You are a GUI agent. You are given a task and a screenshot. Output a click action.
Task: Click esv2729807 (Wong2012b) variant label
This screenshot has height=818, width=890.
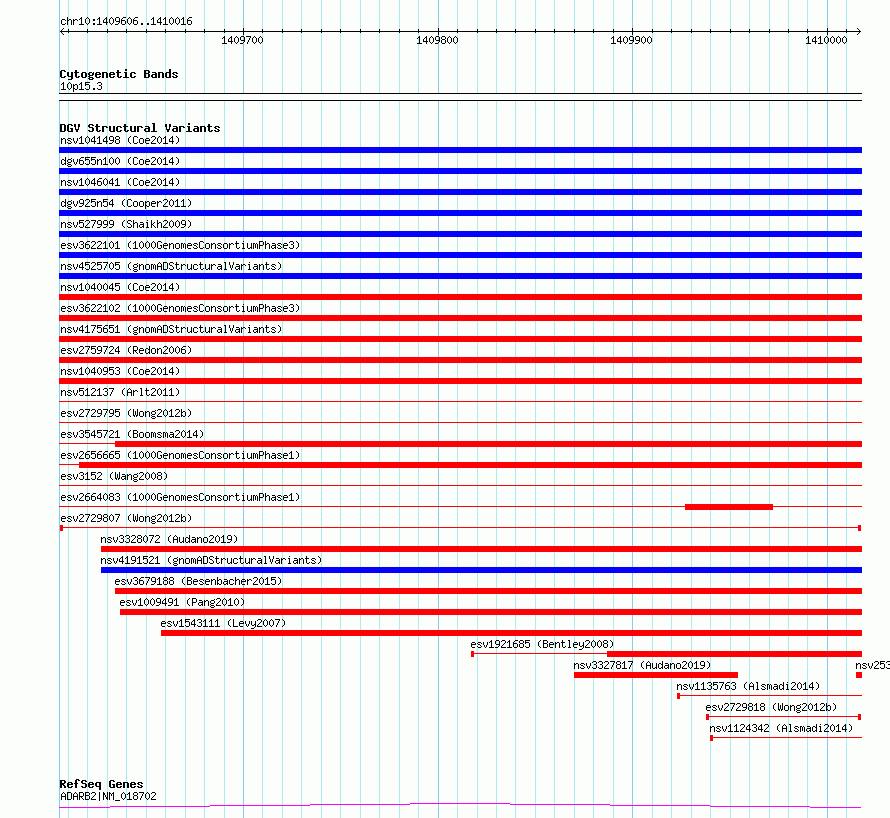click(x=126, y=518)
